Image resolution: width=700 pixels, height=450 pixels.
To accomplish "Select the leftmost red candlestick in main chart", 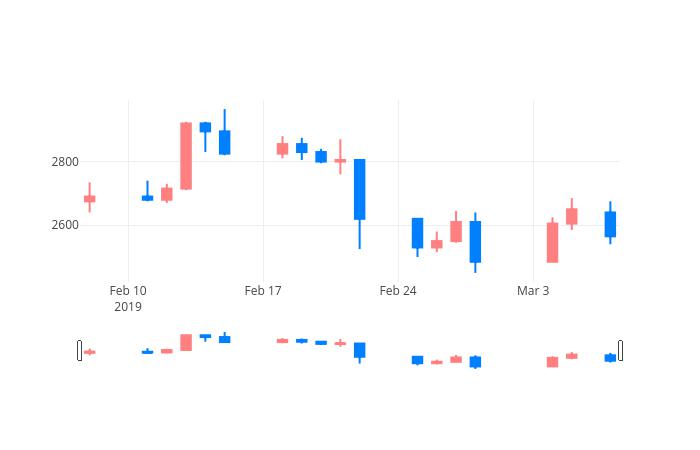I will click(90, 199).
